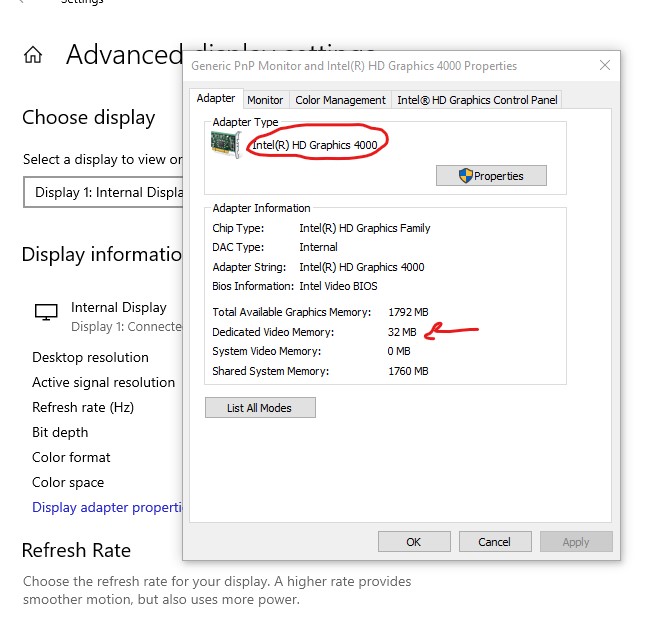Open the Display 1 Internal Display dropdown
Image resolution: width=652 pixels, height=629 pixels.
(x=103, y=192)
